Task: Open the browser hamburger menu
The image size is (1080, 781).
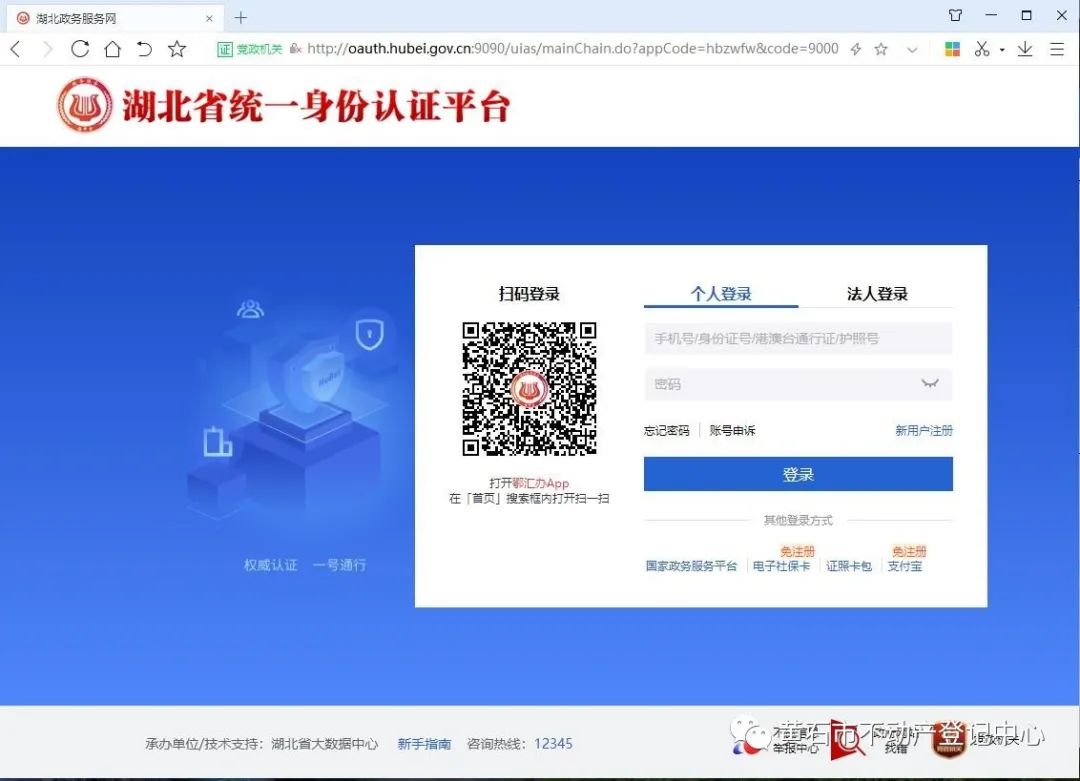Action: pos(1057,49)
